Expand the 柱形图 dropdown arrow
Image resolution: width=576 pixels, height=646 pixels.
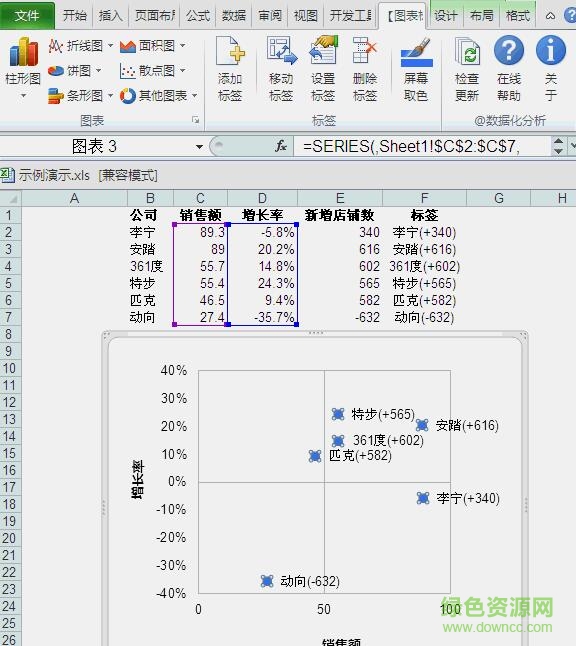pos(23,96)
